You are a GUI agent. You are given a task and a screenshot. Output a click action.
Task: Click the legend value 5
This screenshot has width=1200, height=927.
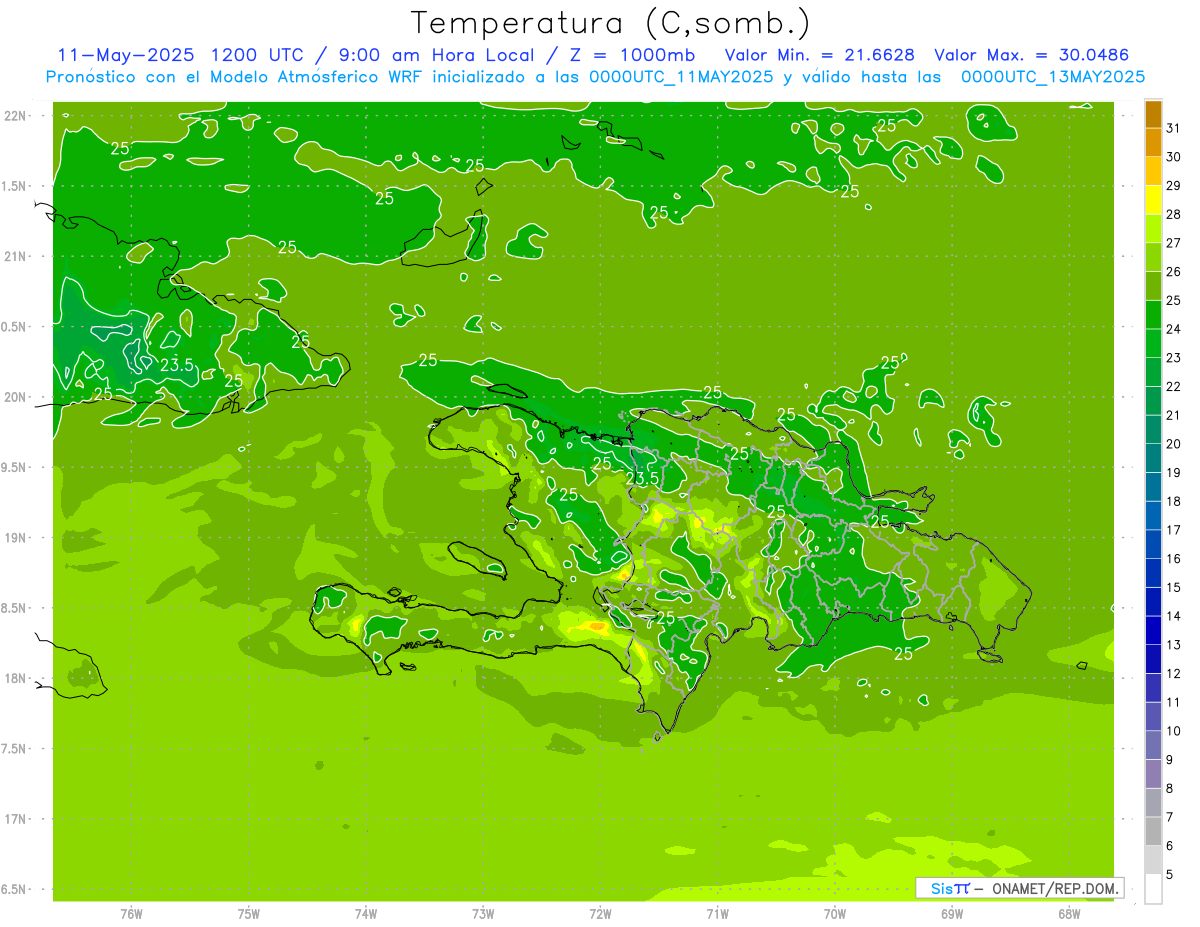tap(1170, 875)
